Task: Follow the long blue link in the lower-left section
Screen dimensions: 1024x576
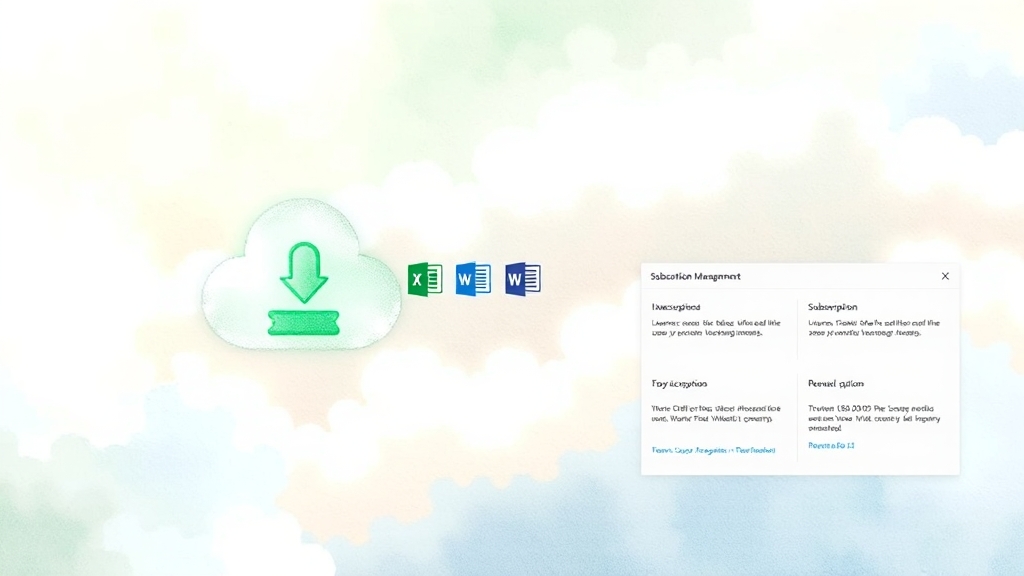Action: tap(713, 450)
